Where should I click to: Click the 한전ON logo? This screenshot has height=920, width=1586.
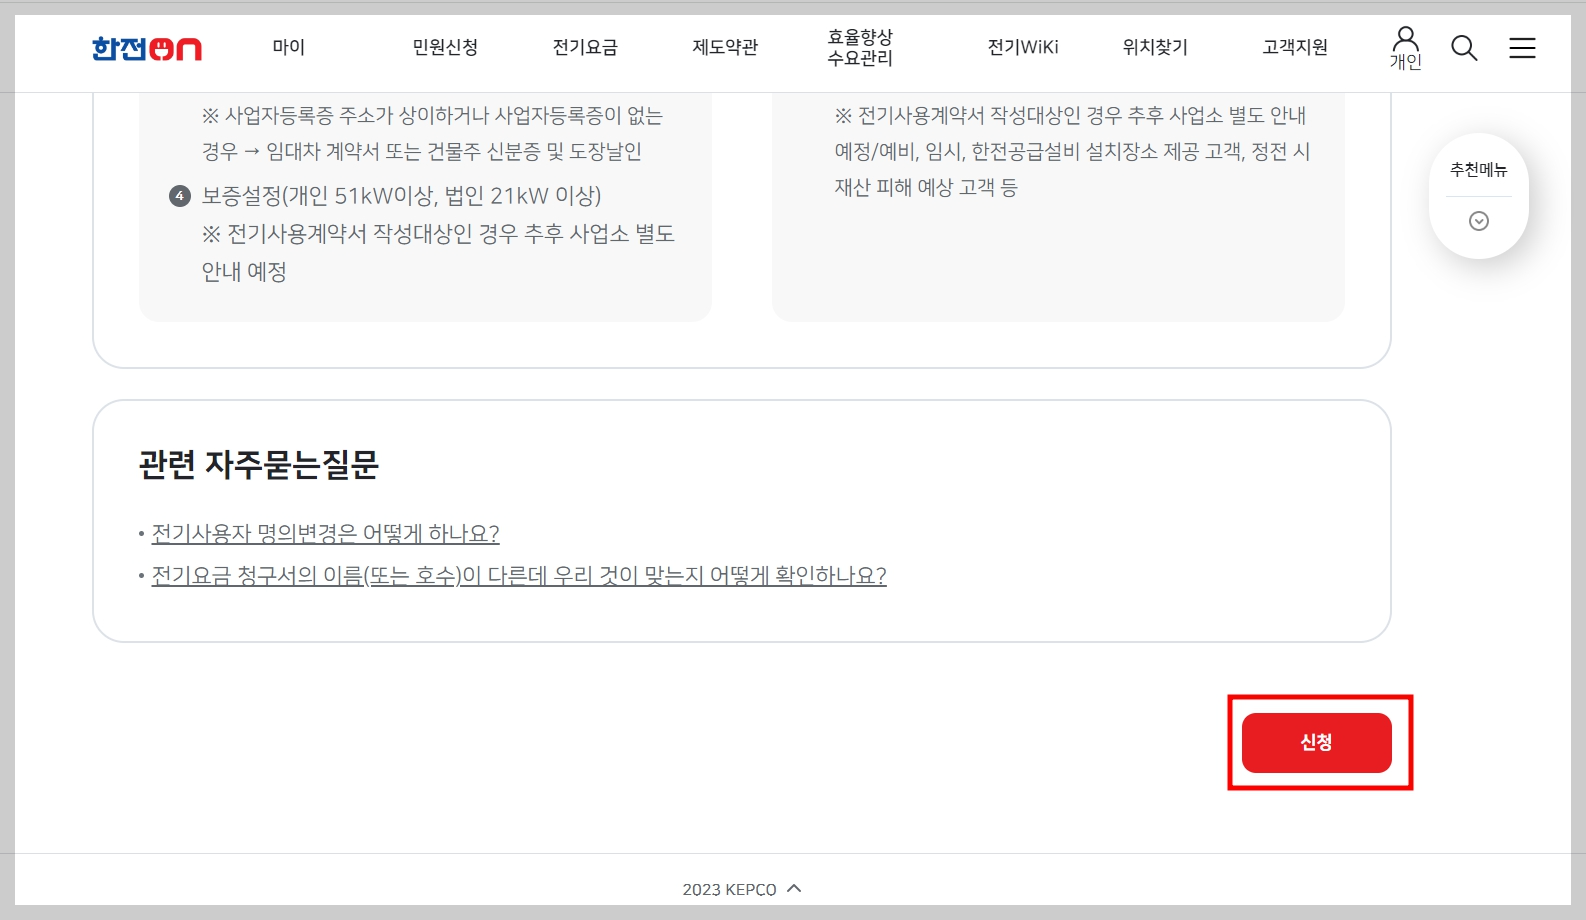click(x=147, y=48)
